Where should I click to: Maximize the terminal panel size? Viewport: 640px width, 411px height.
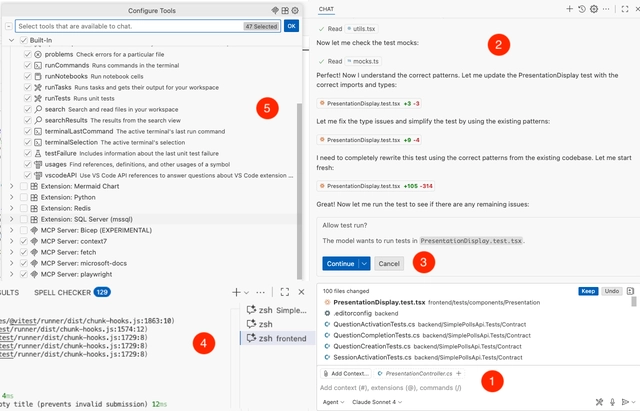(x=285, y=292)
